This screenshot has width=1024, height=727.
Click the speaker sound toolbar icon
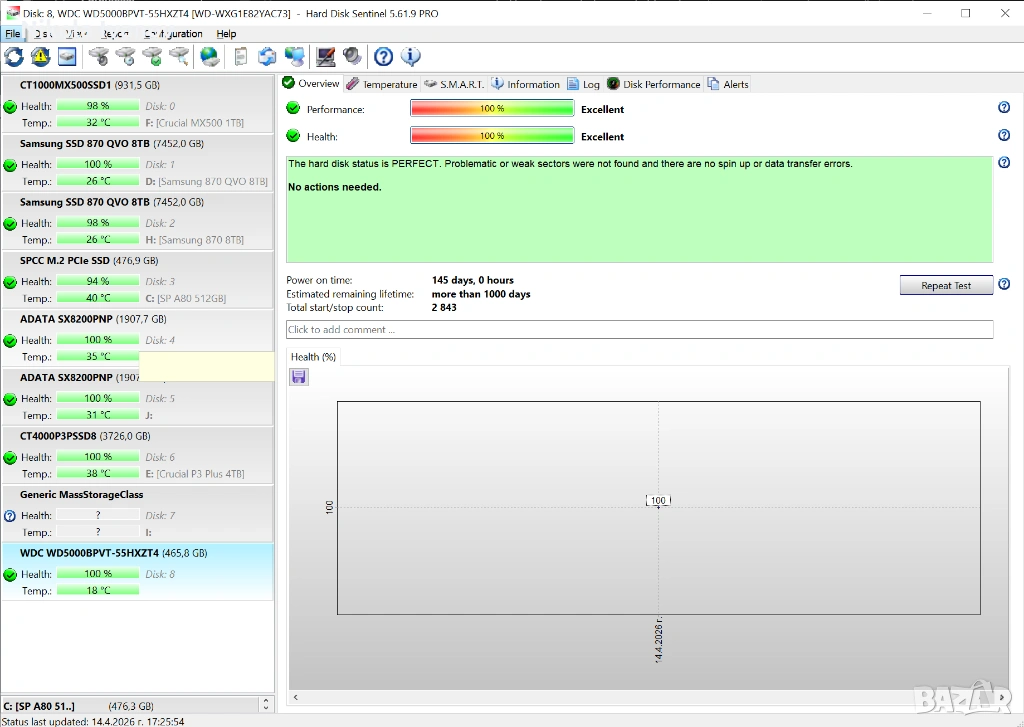pos(352,57)
